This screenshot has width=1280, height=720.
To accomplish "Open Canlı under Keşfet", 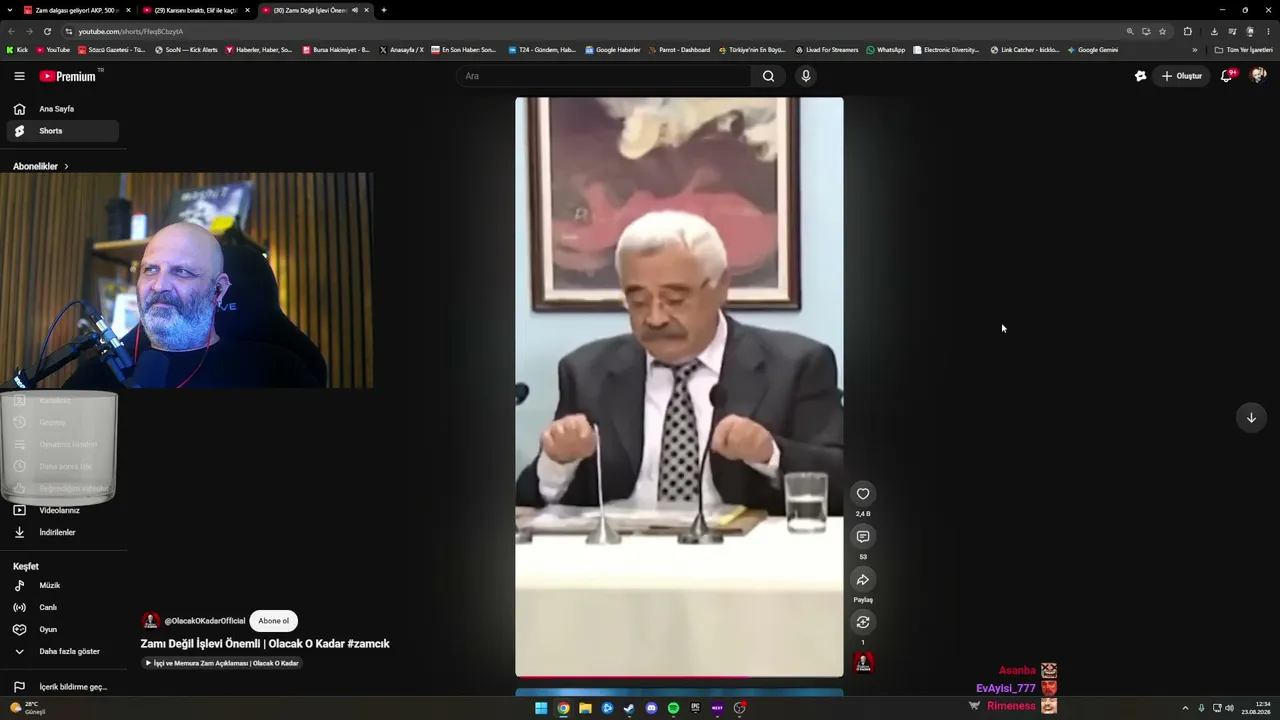I will (x=62, y=607).
